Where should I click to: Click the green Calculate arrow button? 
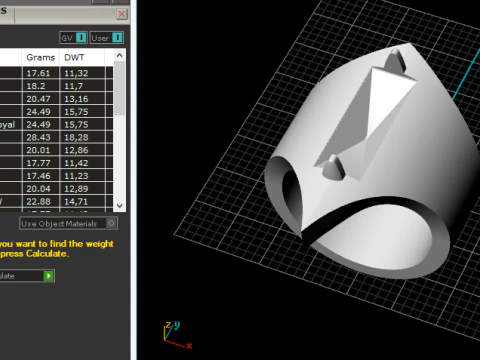(x=49, y=276)
